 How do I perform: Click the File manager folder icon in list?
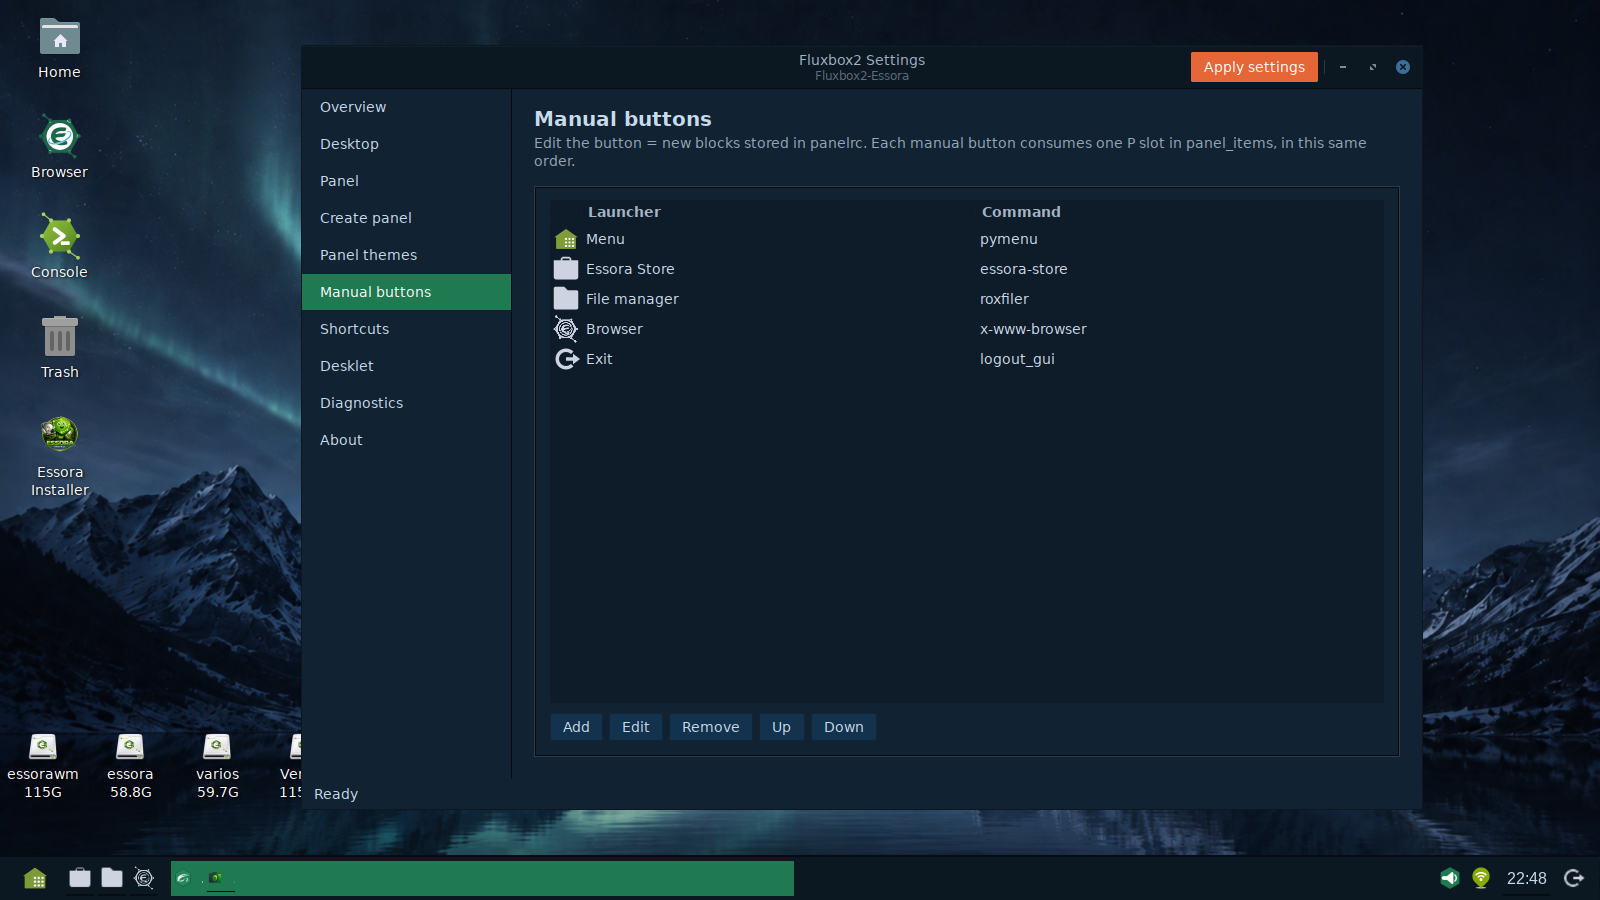(566, 299)
